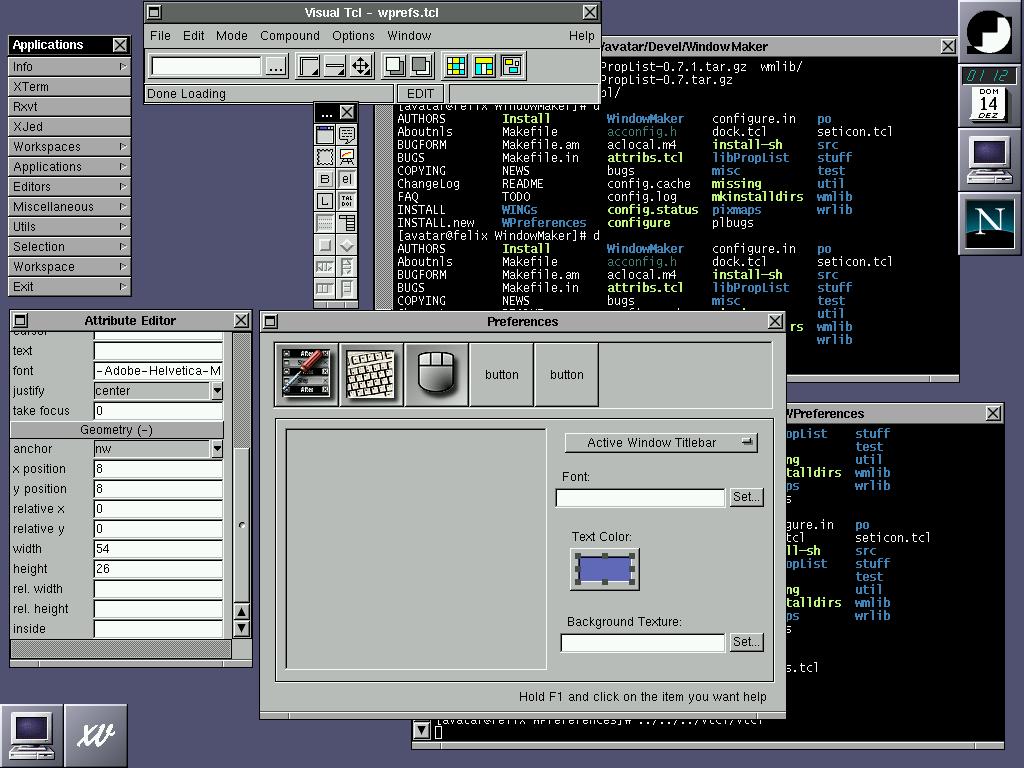Select the listbox widget tool
This screenshot has width=1024, height=768.
(325, 223)
